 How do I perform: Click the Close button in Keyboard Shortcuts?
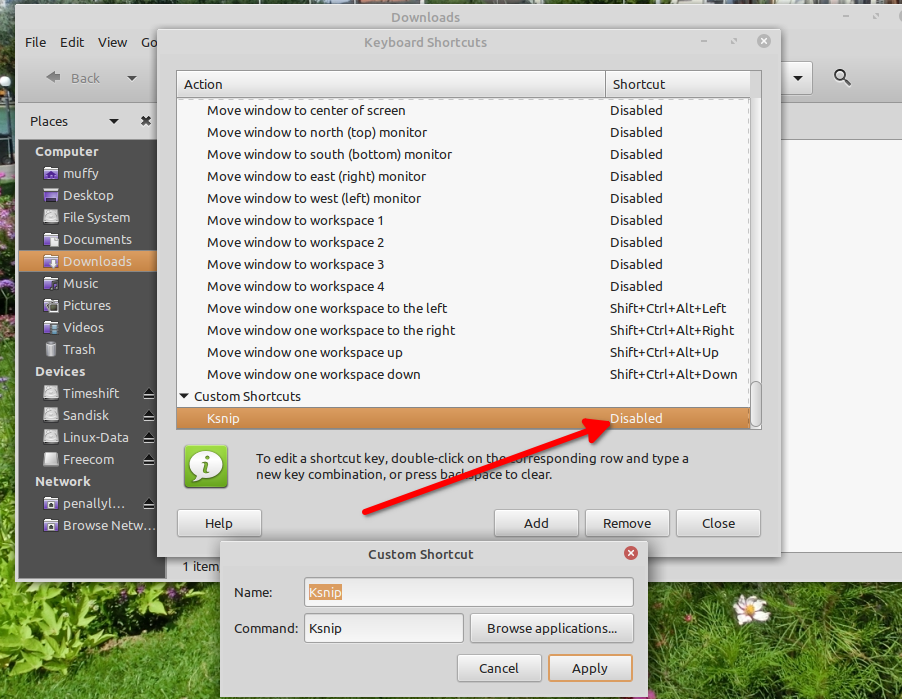718,523
